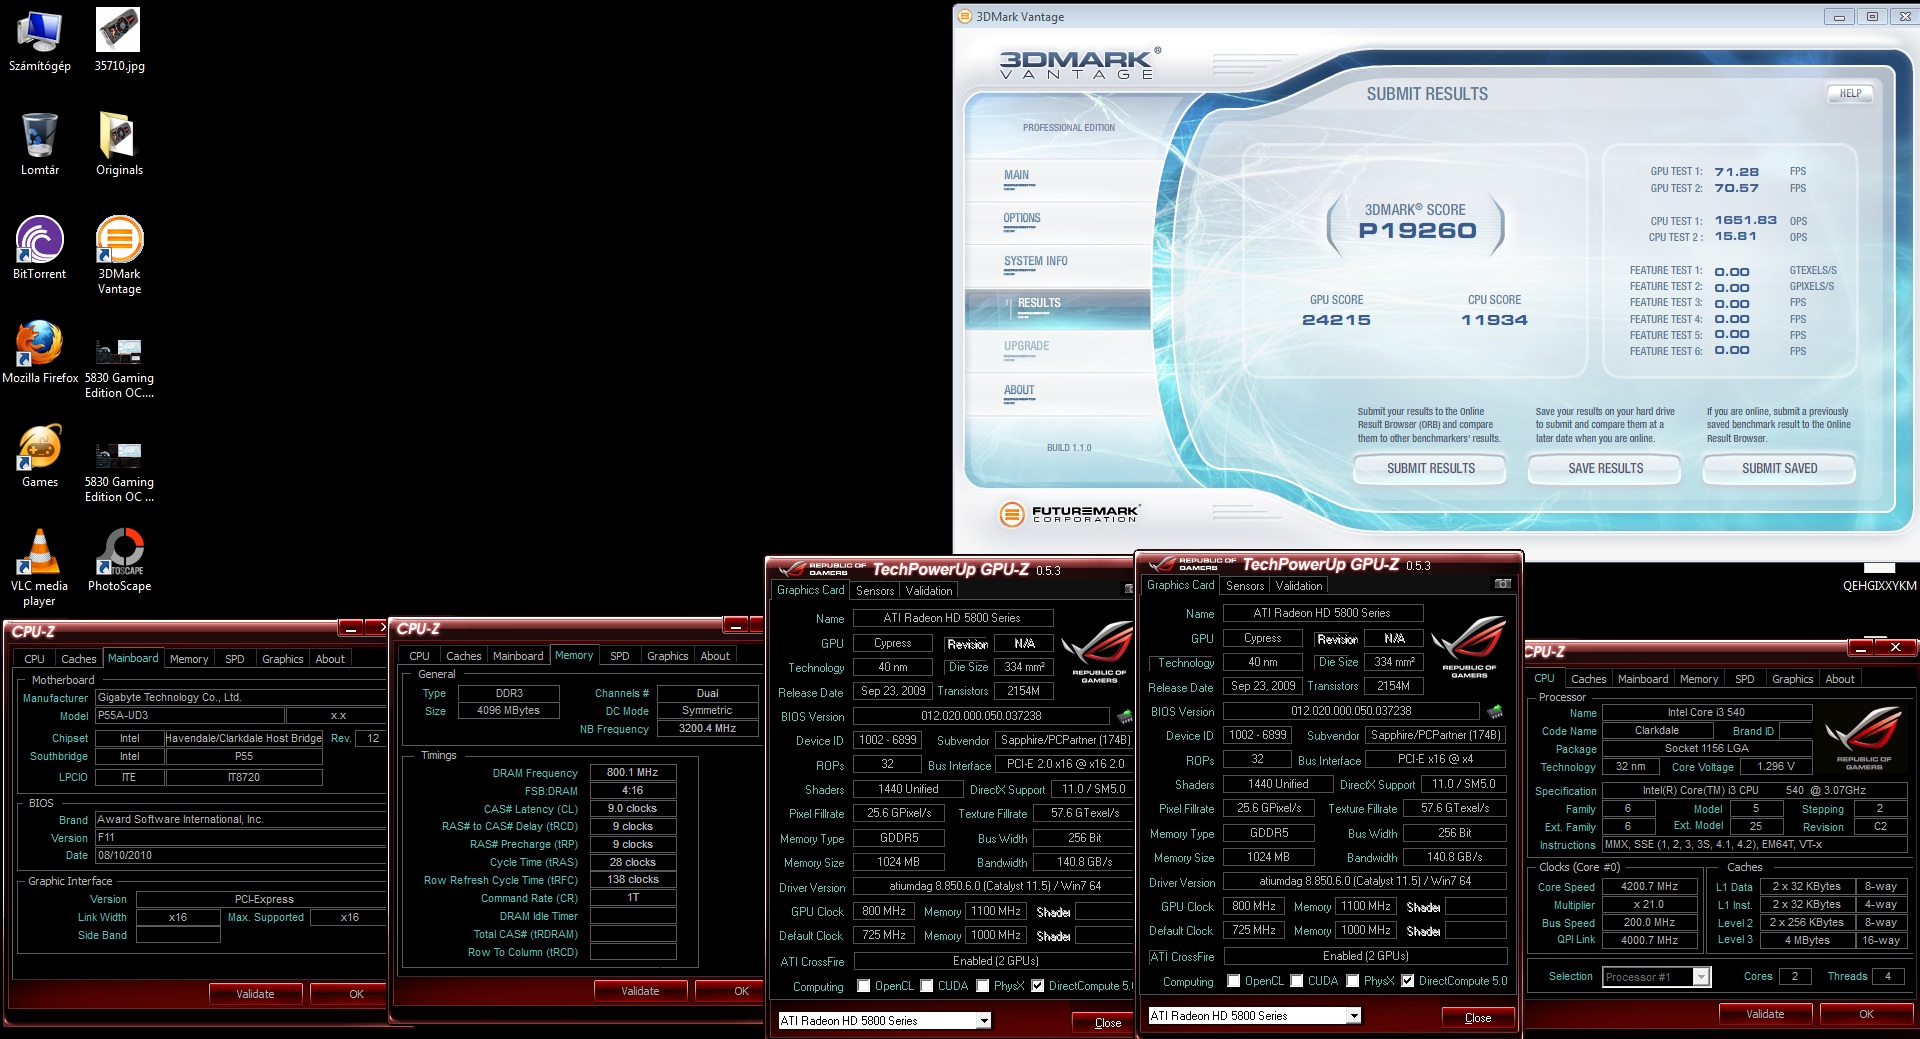Click Validate in CPU-Z Mainboard window
1920x1039 pixels.
tap(255, 994)
